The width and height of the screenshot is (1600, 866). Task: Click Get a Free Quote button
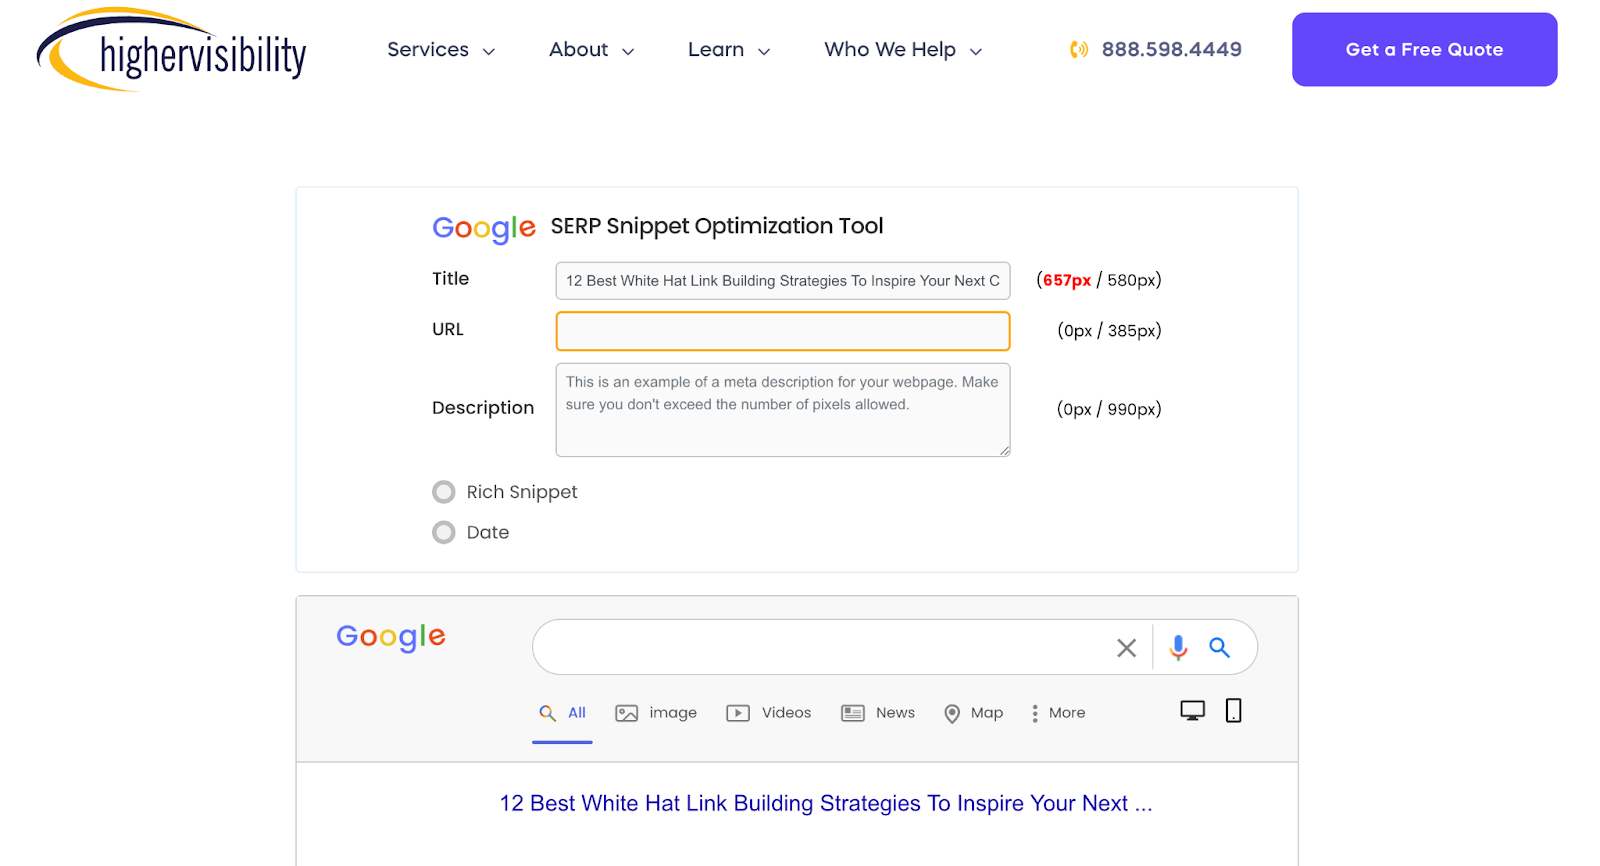click(1424, 50)
